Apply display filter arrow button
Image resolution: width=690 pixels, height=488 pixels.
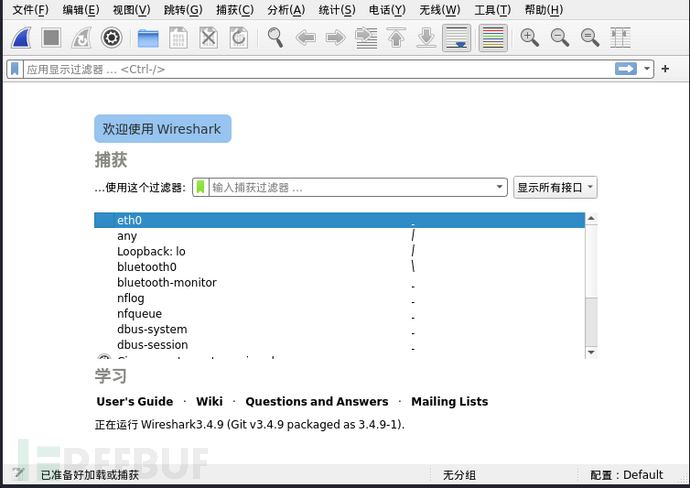pyautogui.click(x=626, y=69)
